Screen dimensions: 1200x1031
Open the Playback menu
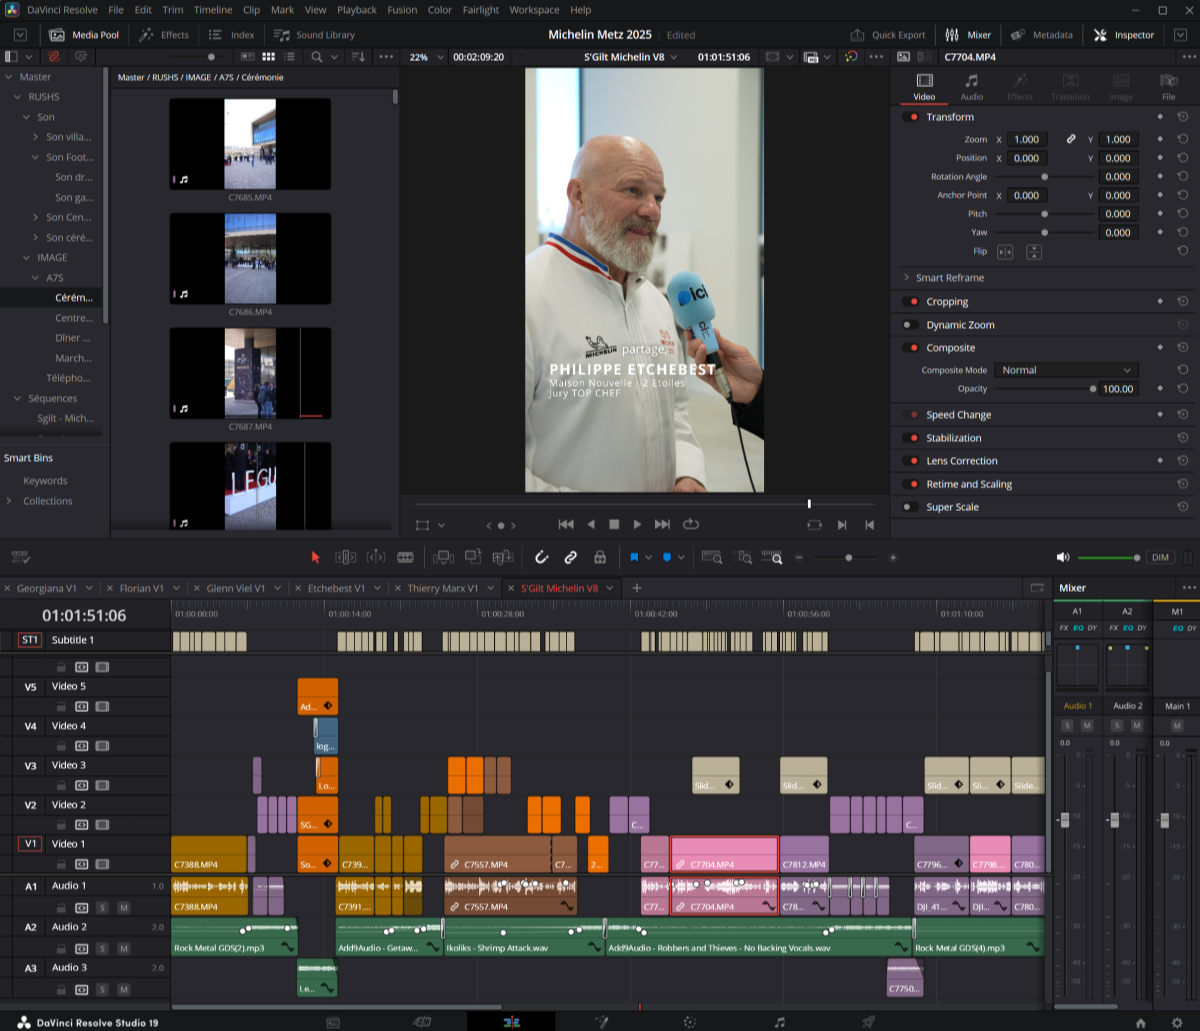point(357,10)
